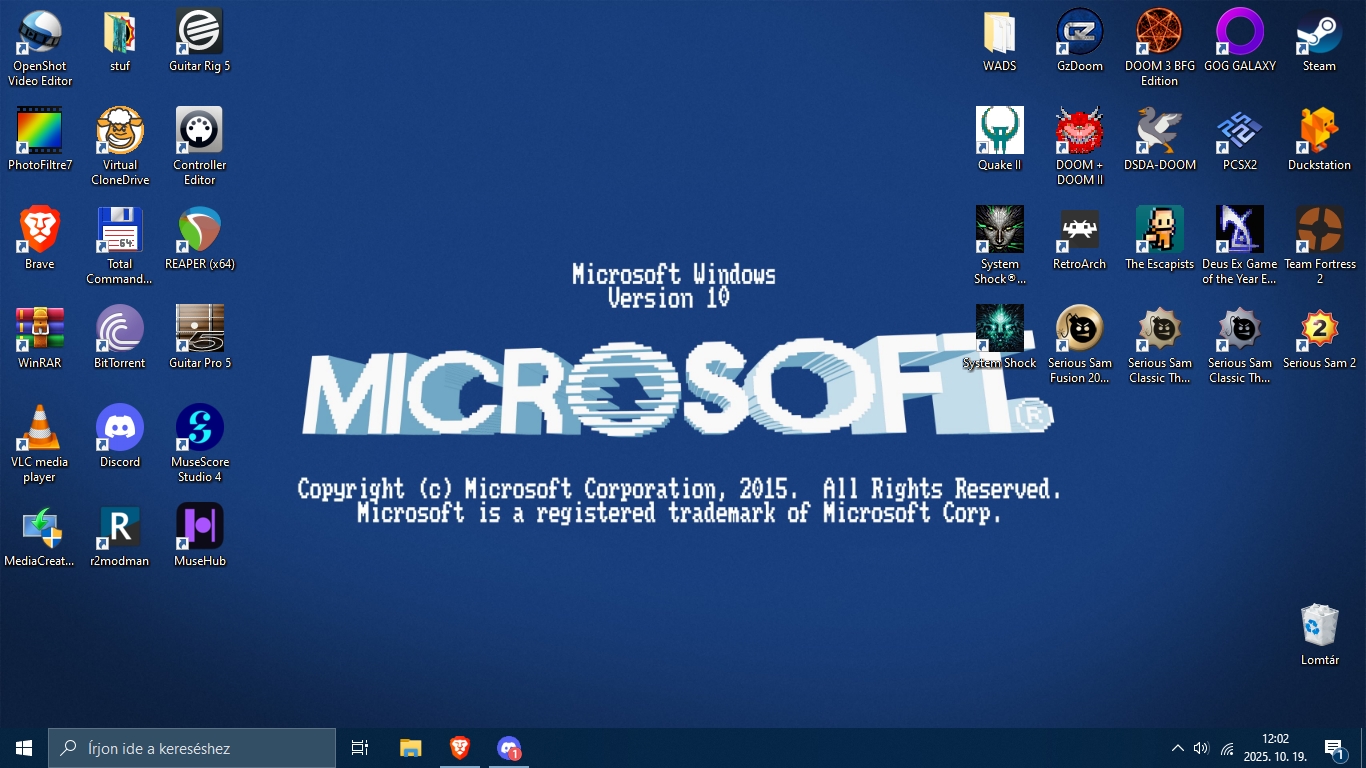Click the taskbar clock and date
The width and height of the screenshot is (1366, 768).
click(x=1275, y=748)
